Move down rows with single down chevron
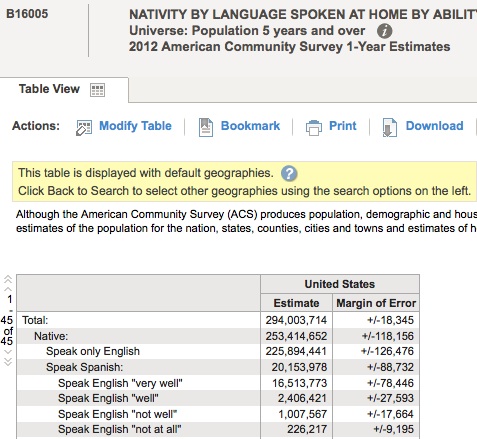Image resolution: width=477 pixels, height=439 pixels. point(8,352)
